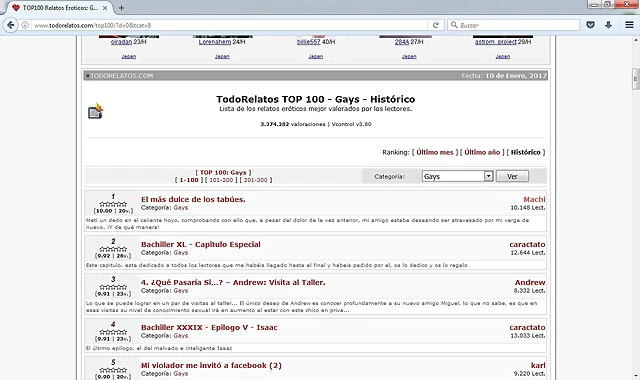Click the Ver button
This screenshot has height=380, width=640.
tap(512, 176)
